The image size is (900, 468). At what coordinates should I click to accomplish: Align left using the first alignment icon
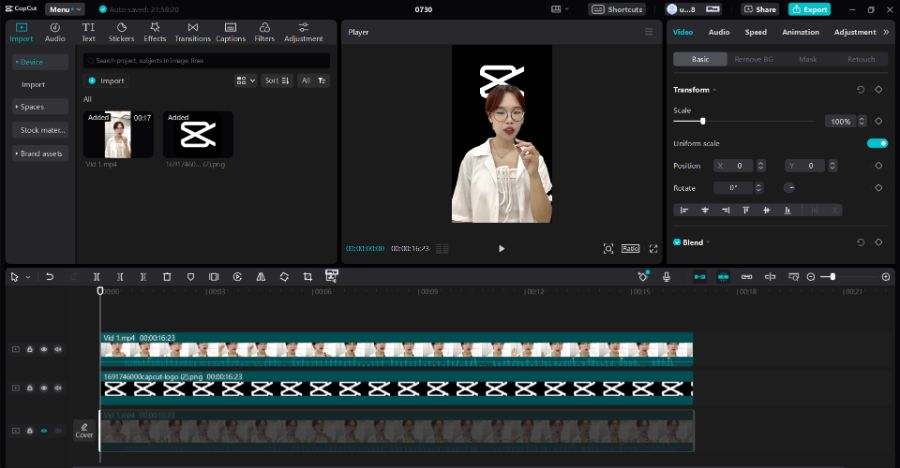(x=684, y=210)
